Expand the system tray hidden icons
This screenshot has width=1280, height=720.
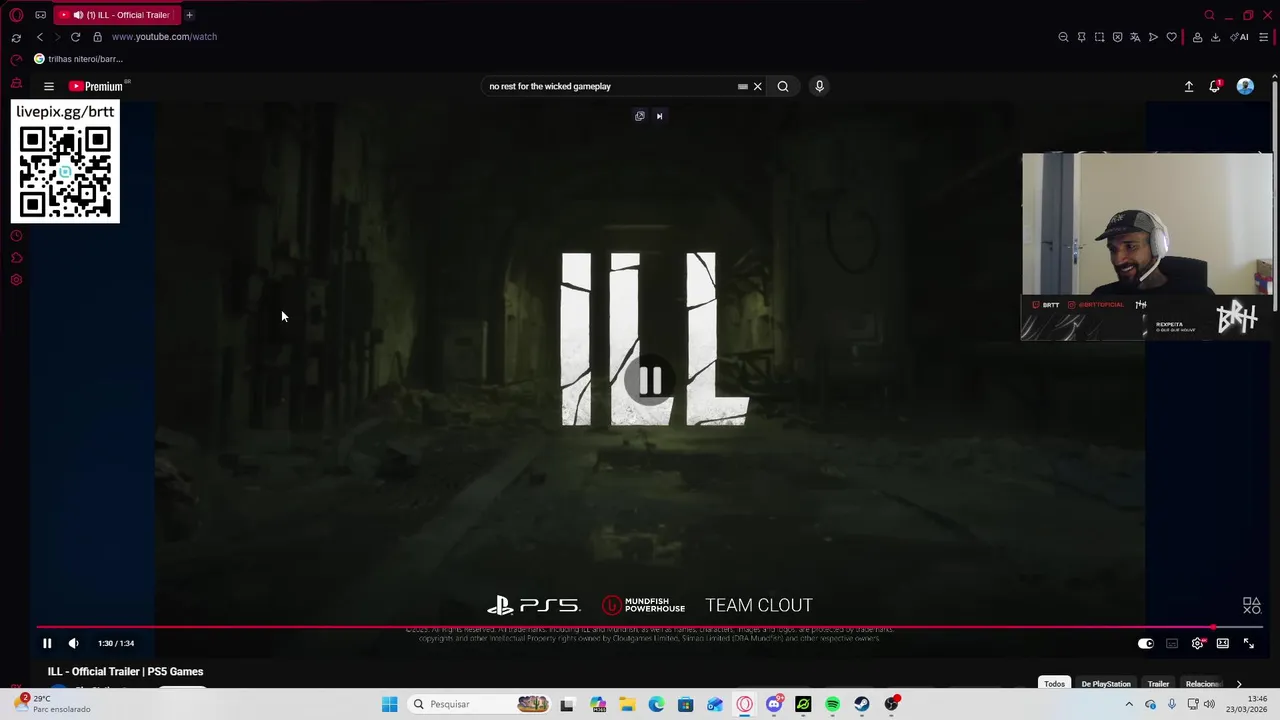[x=1129, y=704]
